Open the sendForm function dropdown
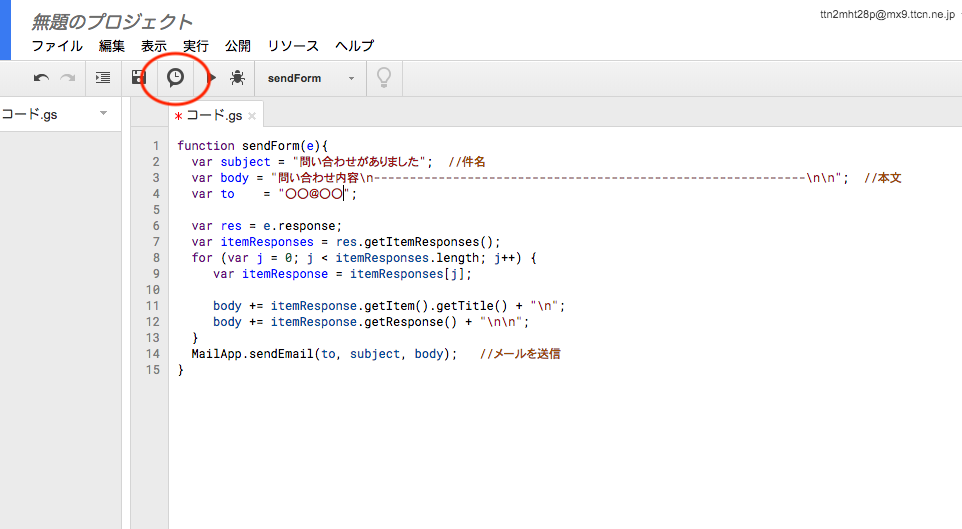962x529 pixels. pos(310,79)
